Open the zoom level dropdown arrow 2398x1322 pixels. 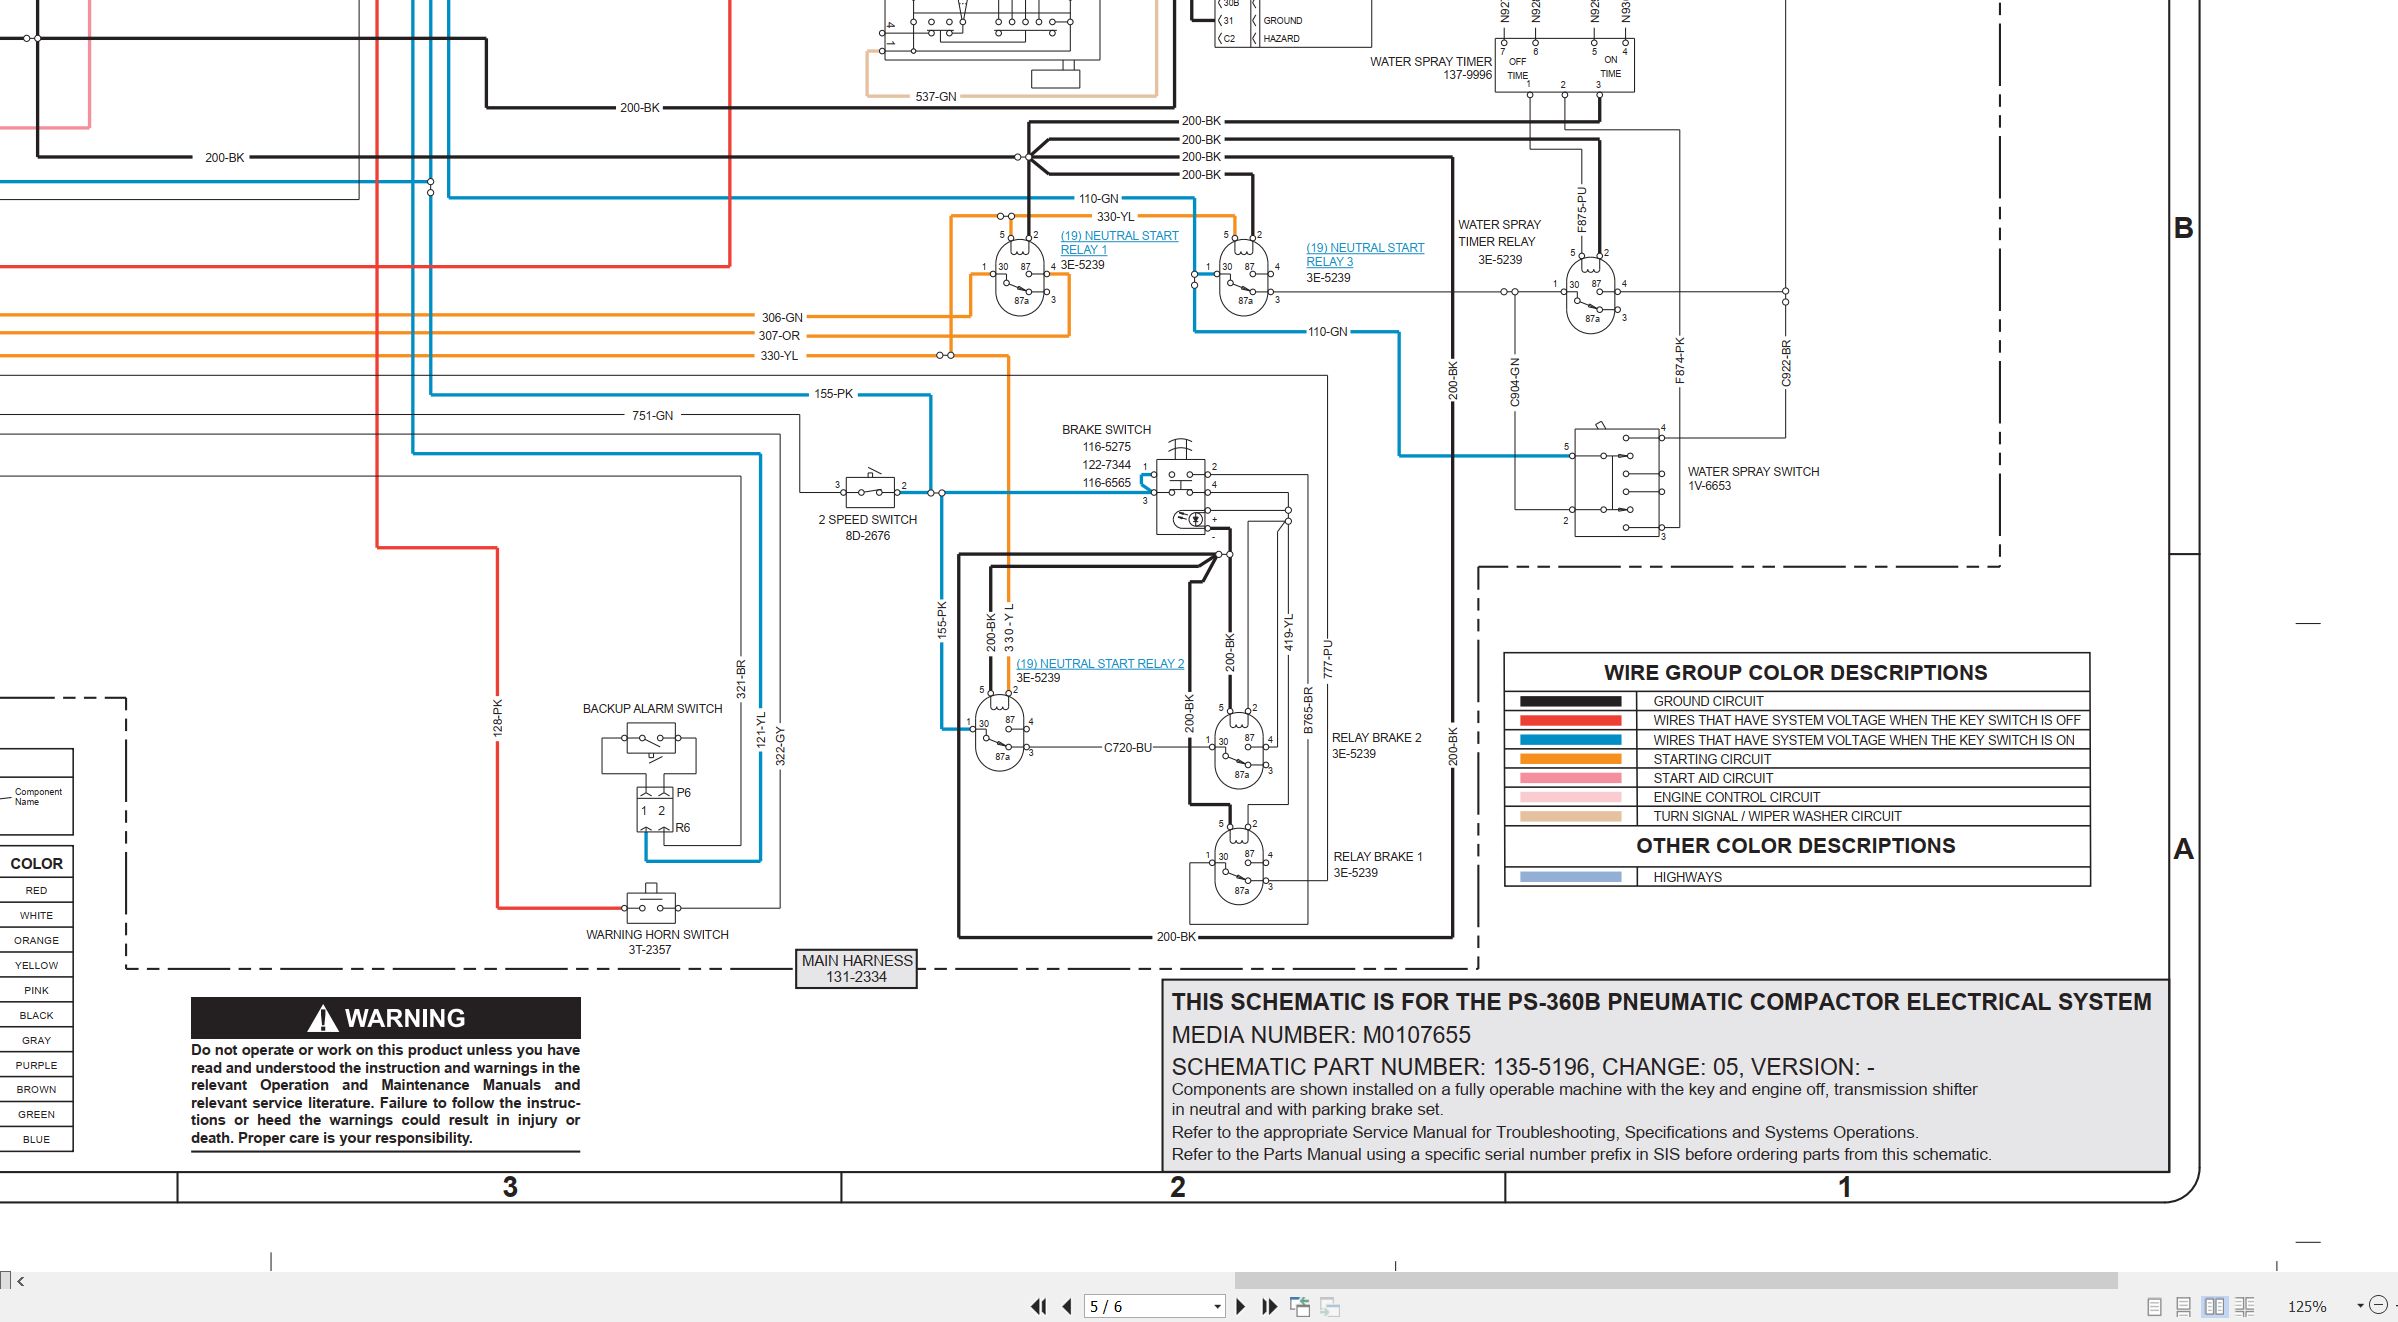pos(2360,1305)
